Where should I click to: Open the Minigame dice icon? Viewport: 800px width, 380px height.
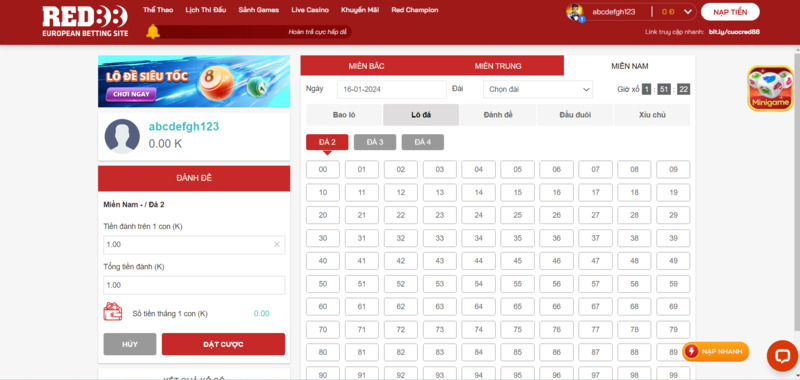click(x=770, y=88)
